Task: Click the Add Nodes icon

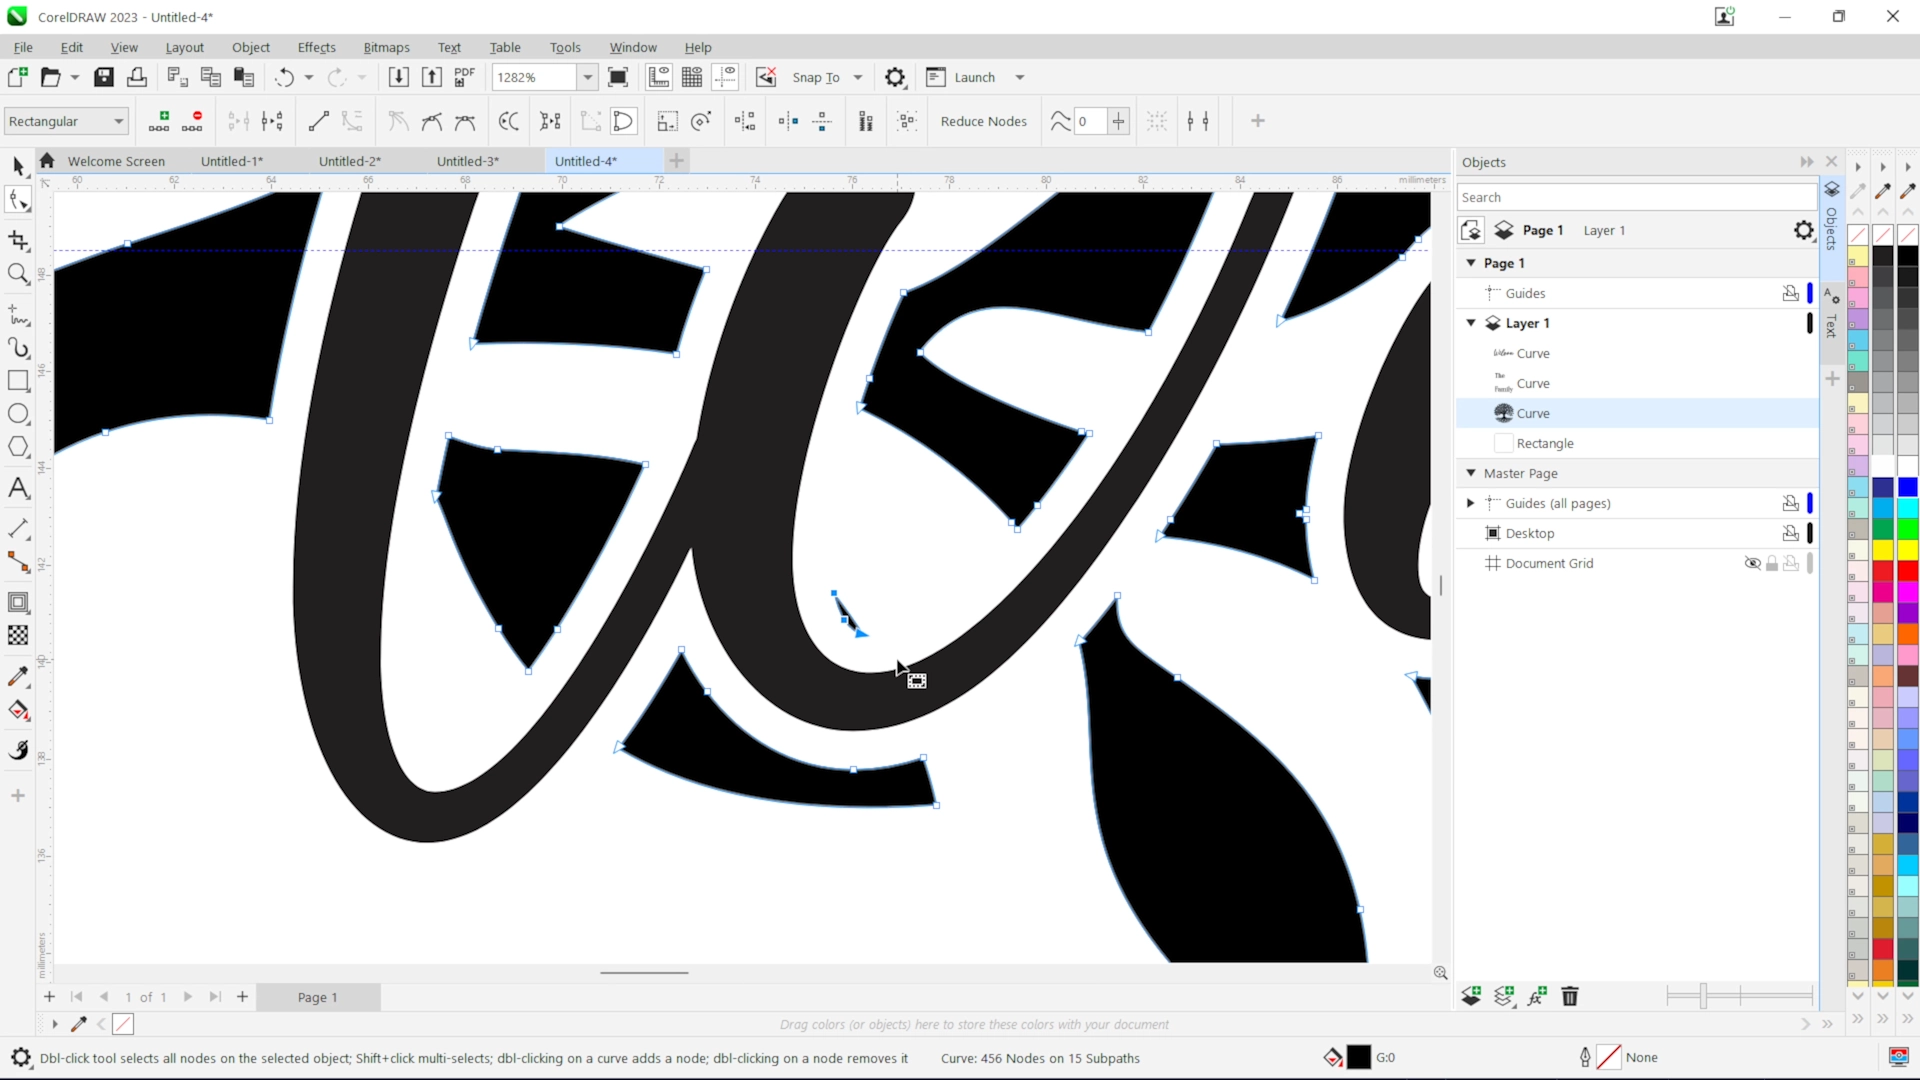Action: pyautogui.click(x=159, y=121)
